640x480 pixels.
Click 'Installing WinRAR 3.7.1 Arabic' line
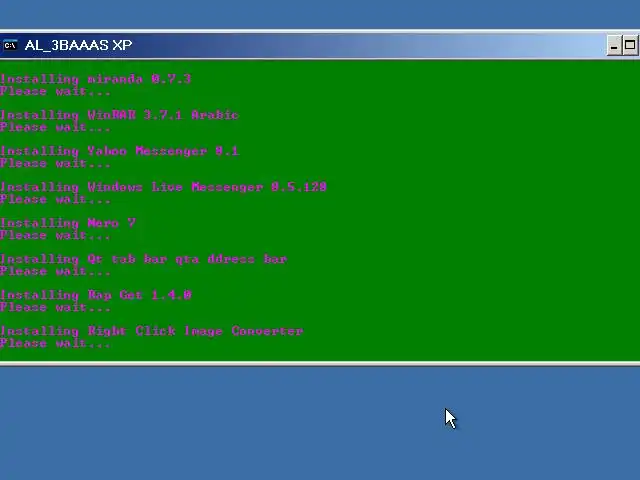click(x=119, y=115)
